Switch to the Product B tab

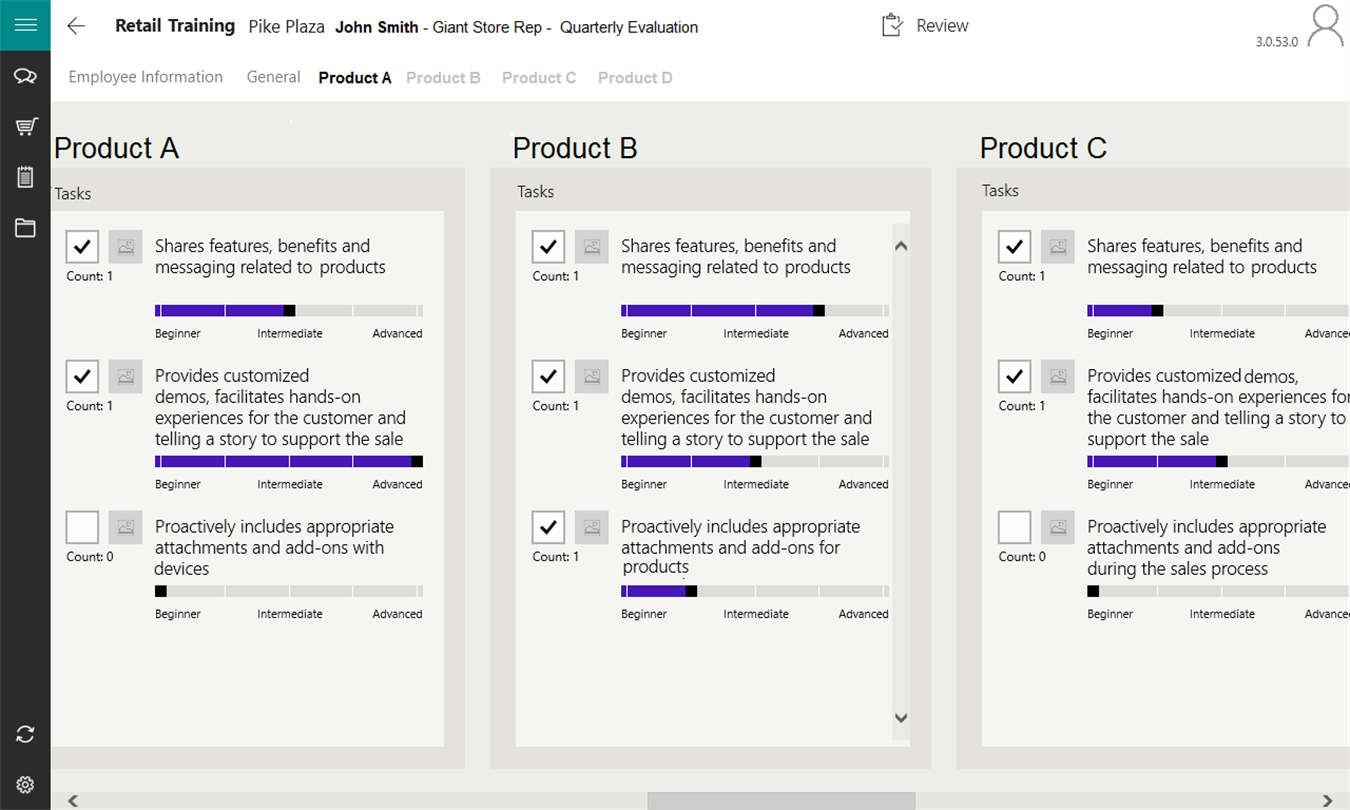(x=443, y=78)
